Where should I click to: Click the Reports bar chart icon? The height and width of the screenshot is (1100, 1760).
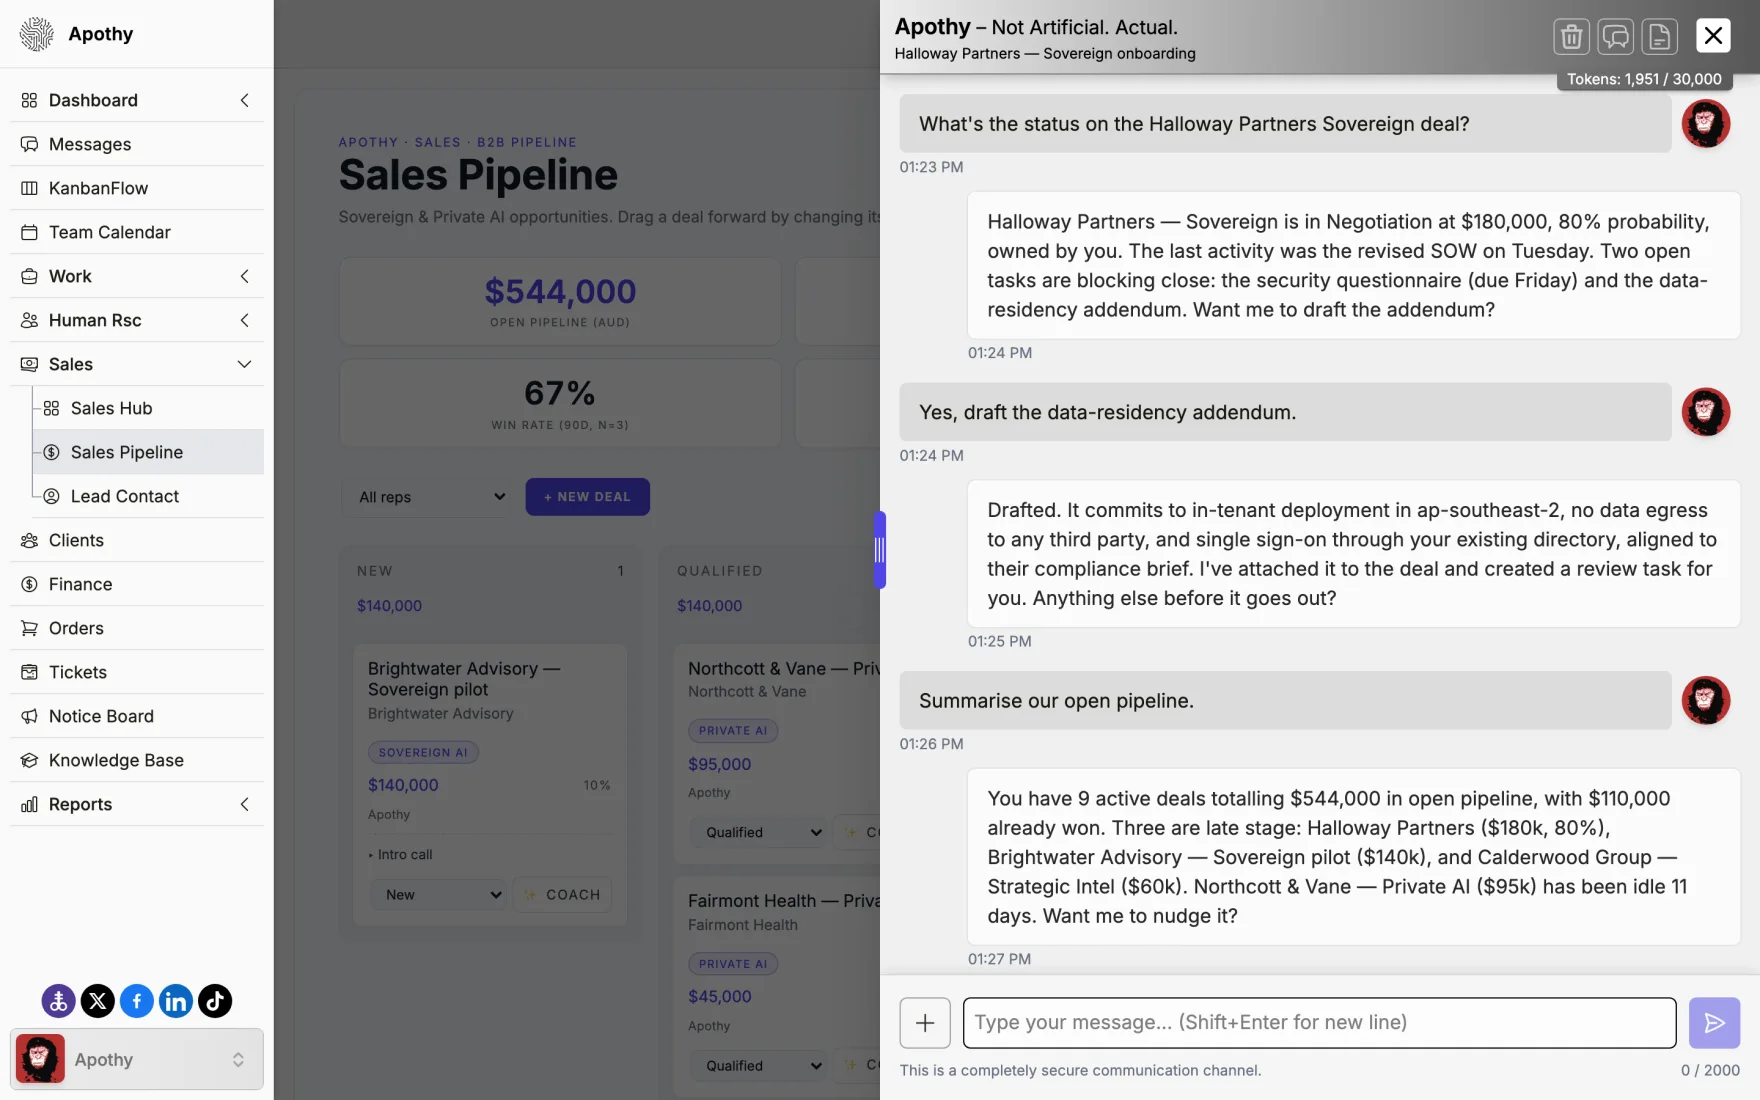point(29,804)
